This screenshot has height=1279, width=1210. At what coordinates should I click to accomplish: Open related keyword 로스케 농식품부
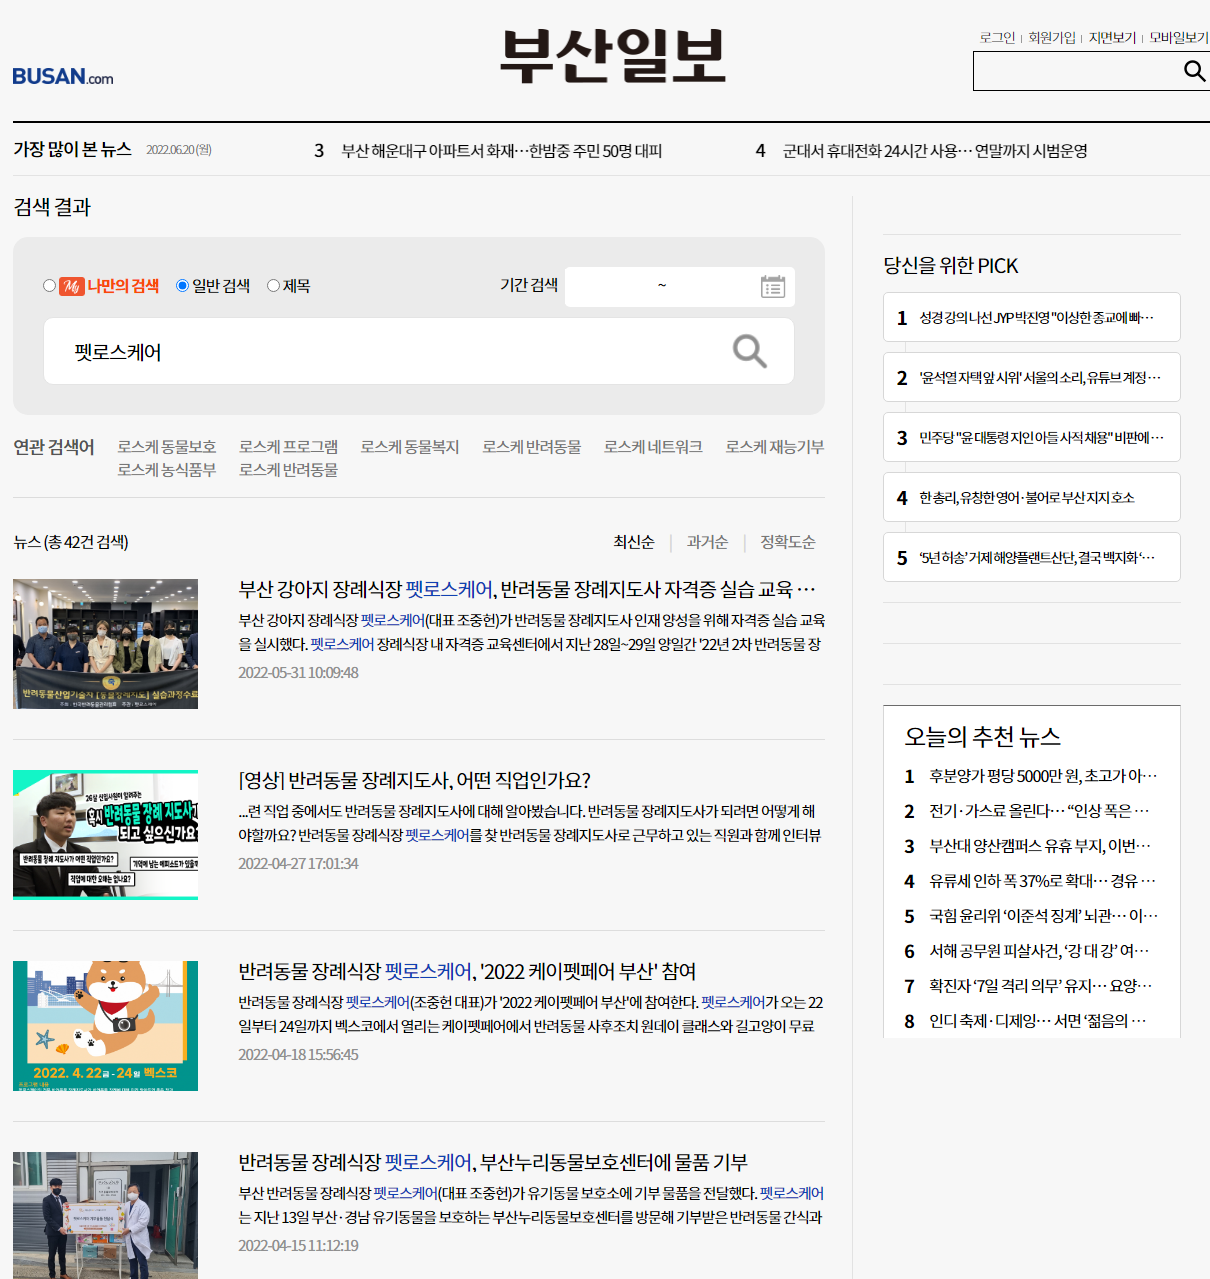click(x=166, y=470)
